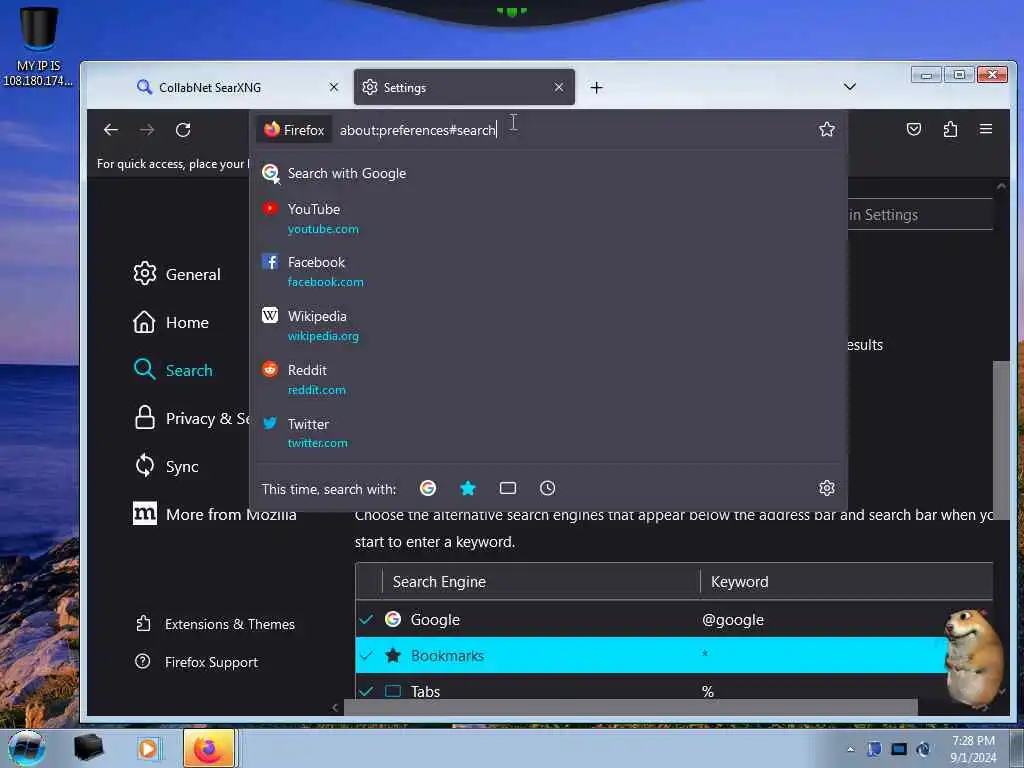Search History one-off clock icon
The image size is (1024, 768).
click(547, 488)
